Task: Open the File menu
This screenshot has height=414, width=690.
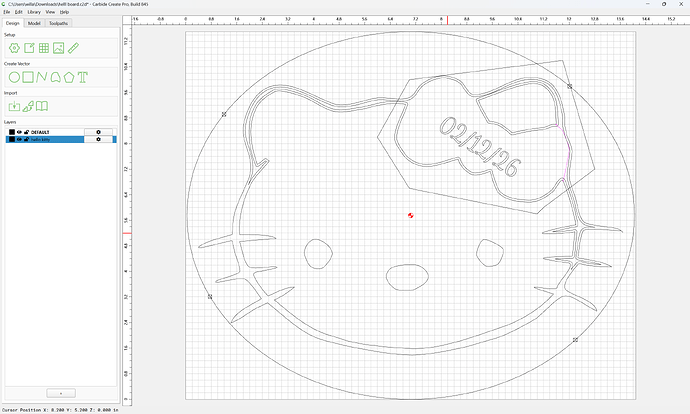Action: click(x=7, y=12)
